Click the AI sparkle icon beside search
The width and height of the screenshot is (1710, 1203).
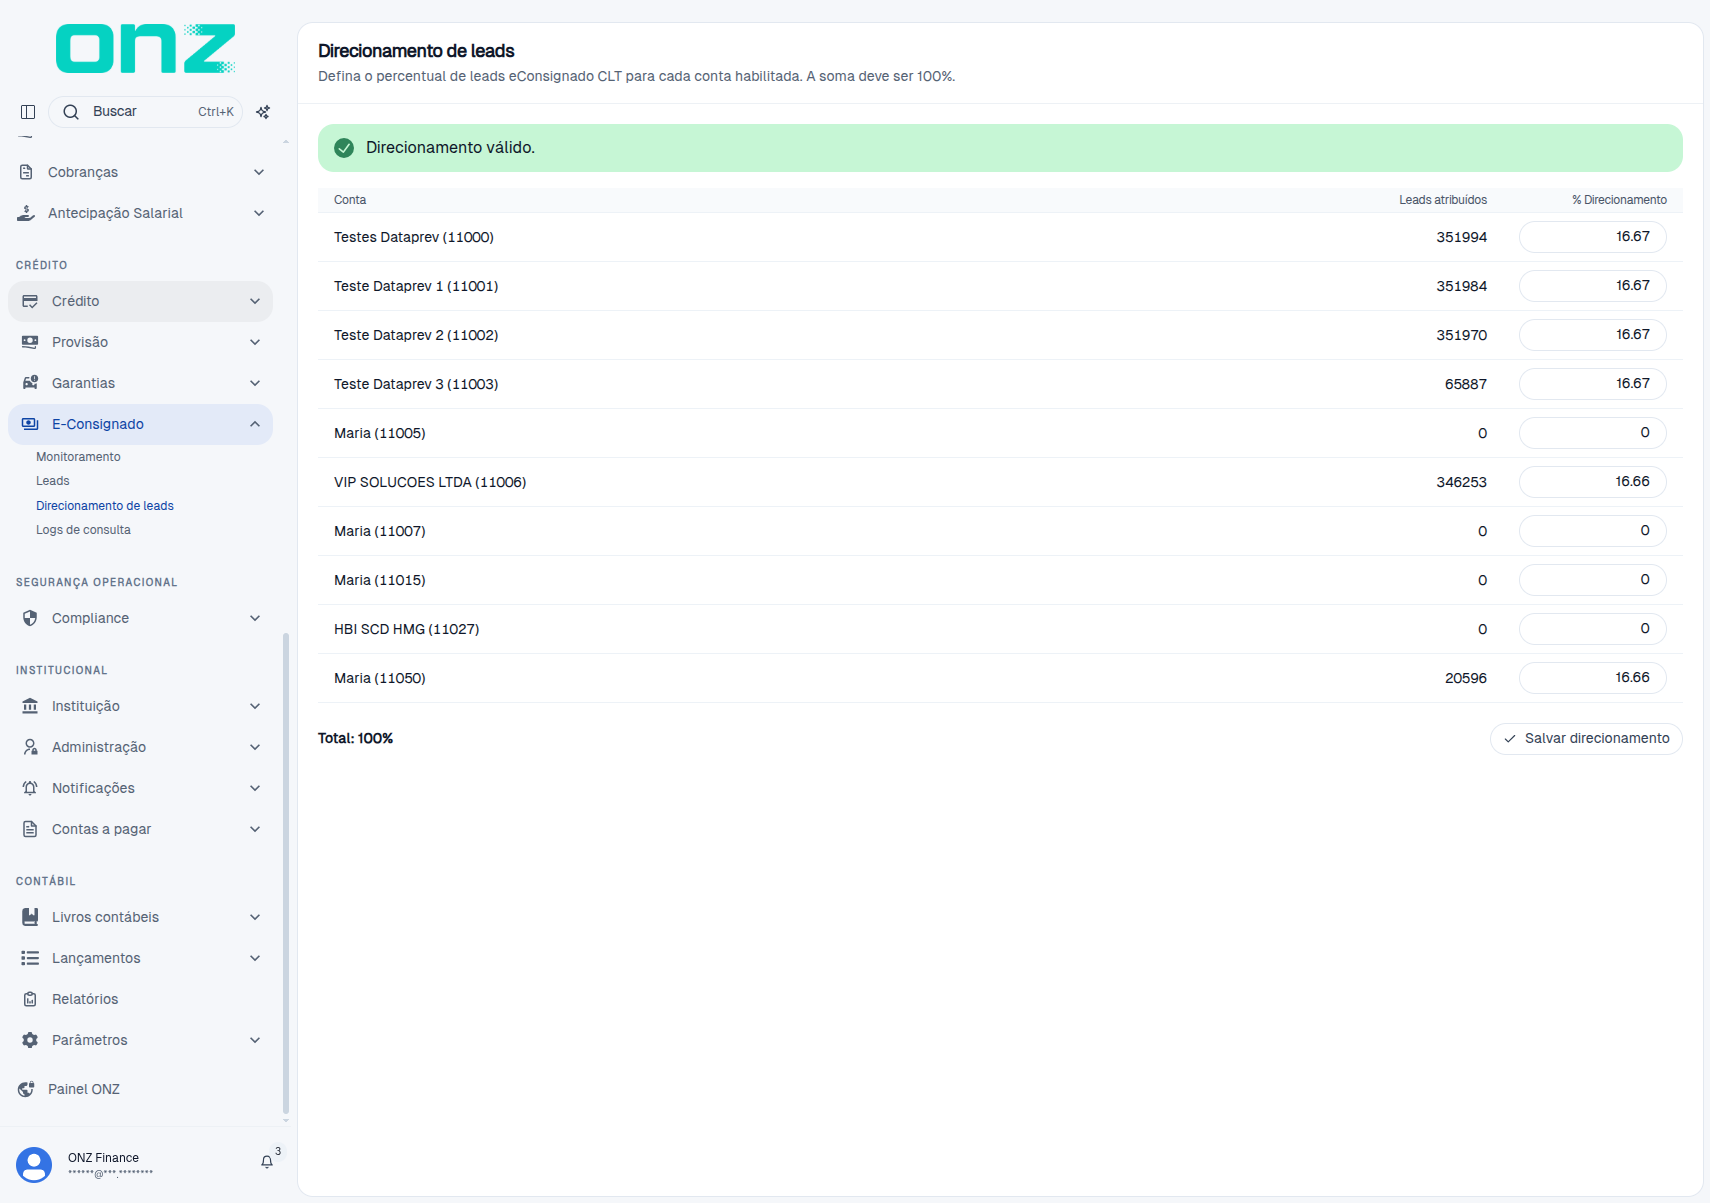[x=263, y=112]
